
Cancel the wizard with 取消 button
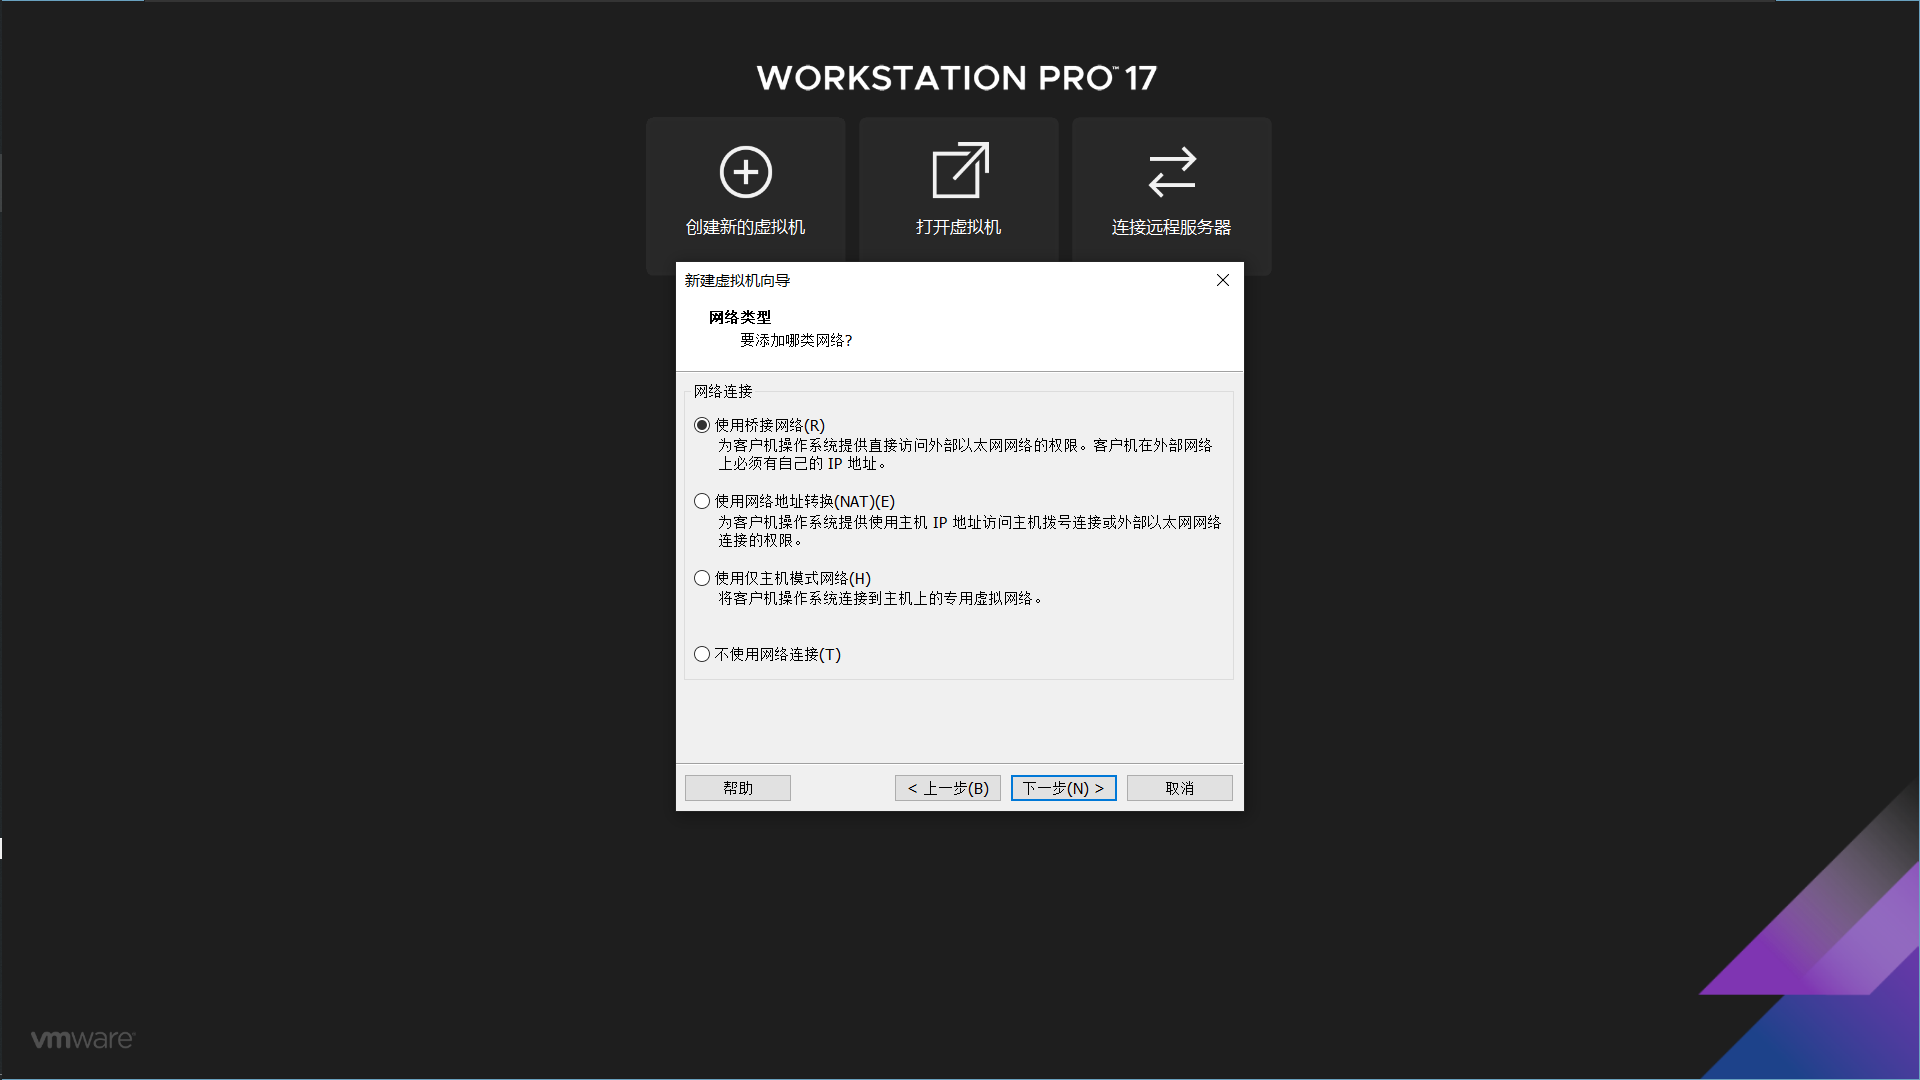point(1180,788)
